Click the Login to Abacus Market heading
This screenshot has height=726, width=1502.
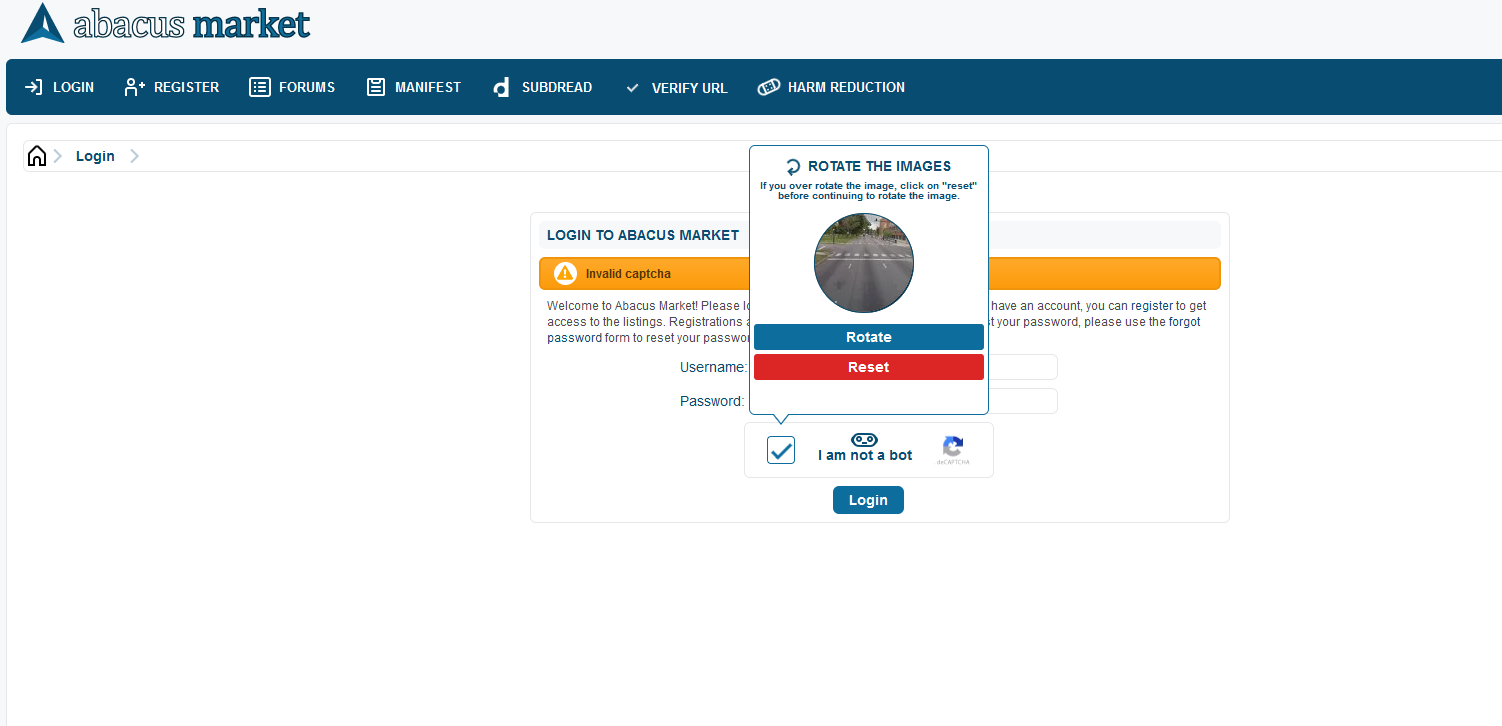(643, 235)
